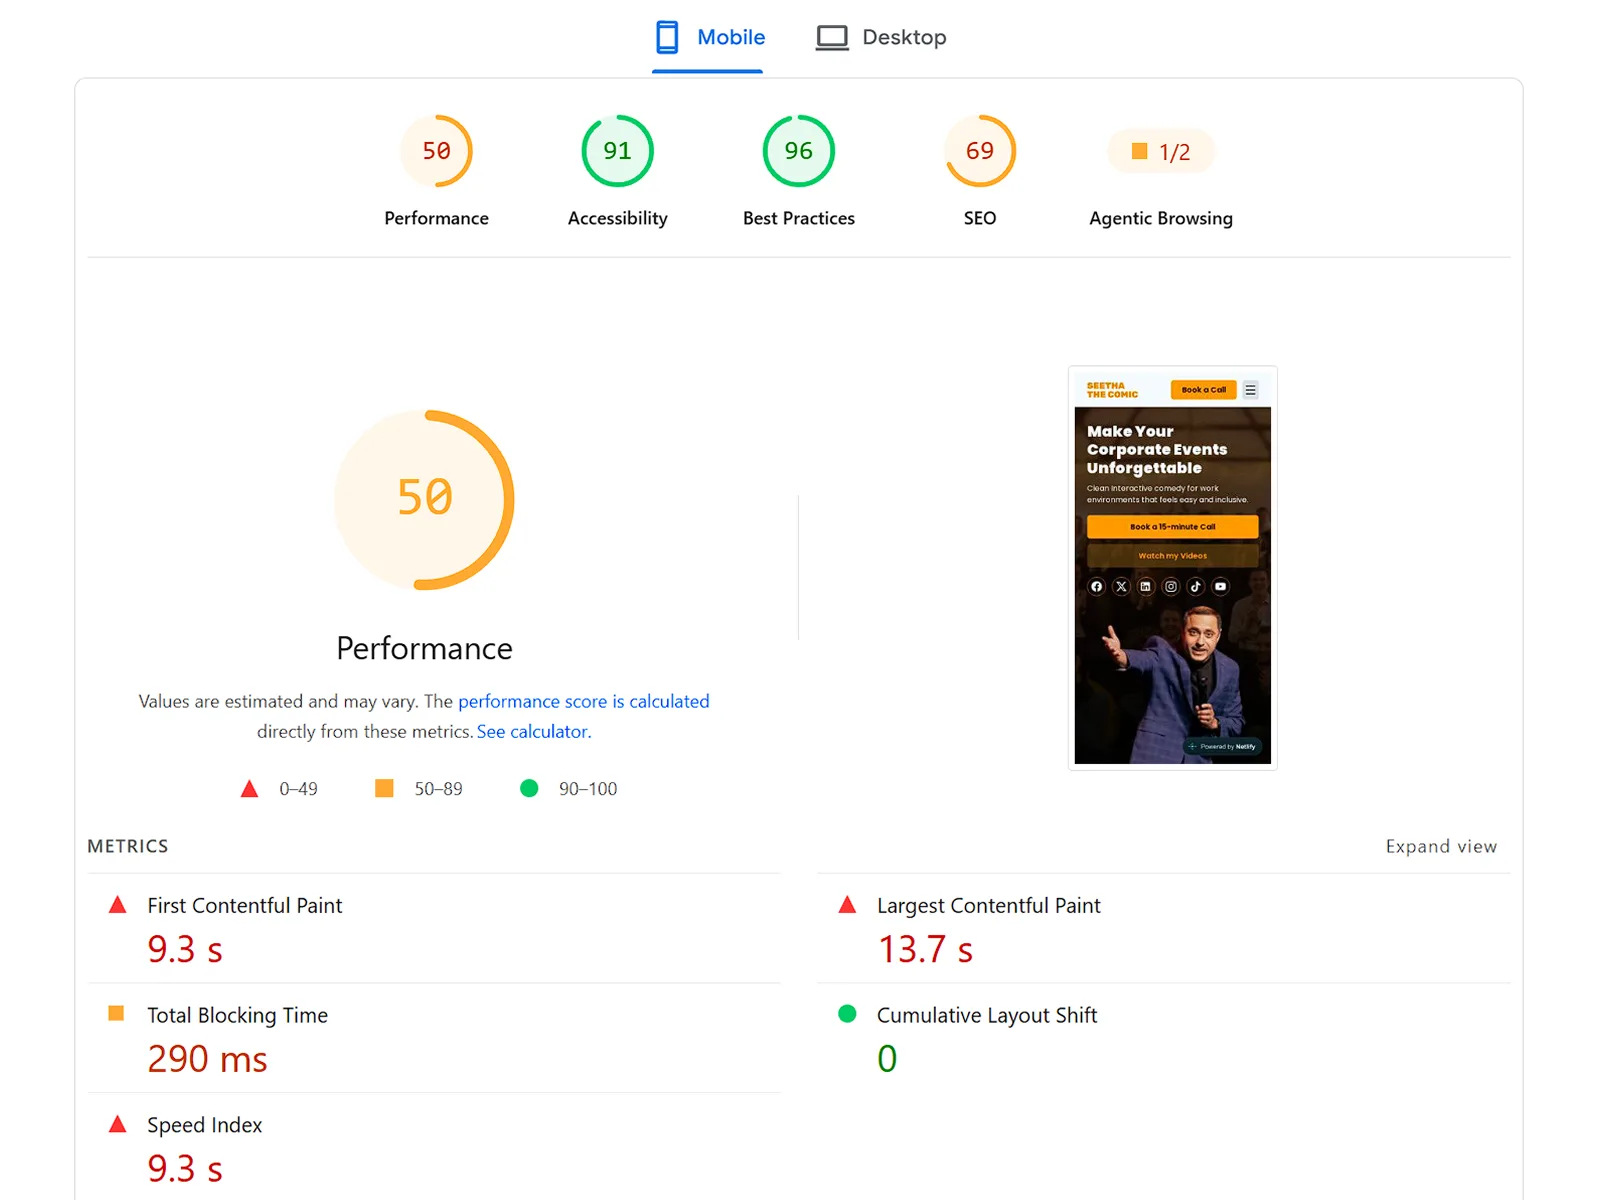
Task: Click the '9.3 s' First Contentful Paint value
Action: coord(185,949)
